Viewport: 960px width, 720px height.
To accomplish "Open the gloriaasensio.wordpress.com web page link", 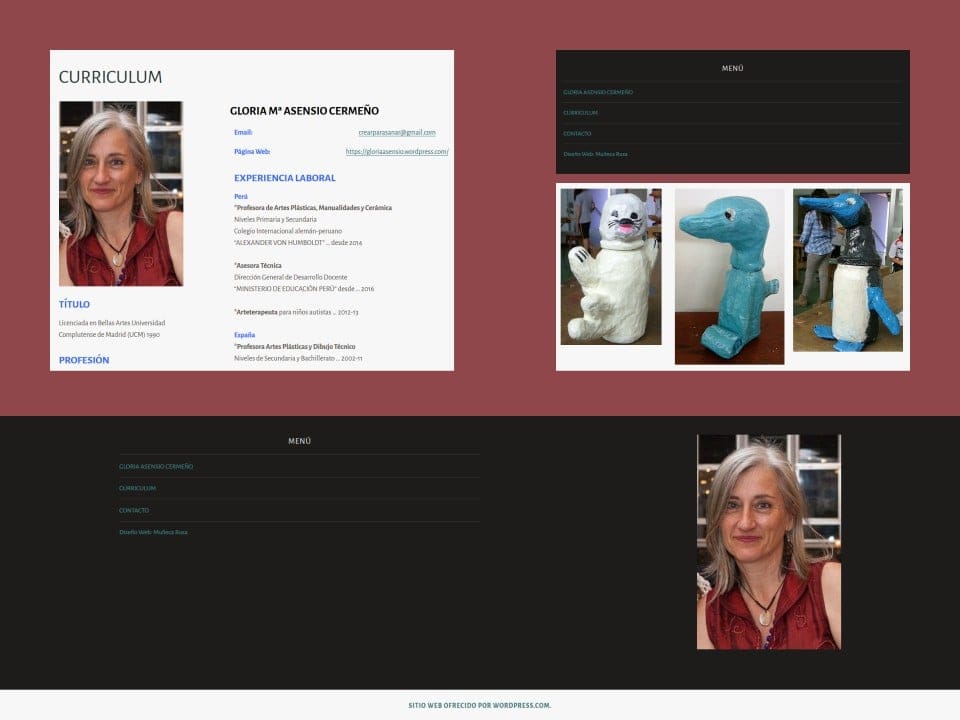I will pos(396,152).
